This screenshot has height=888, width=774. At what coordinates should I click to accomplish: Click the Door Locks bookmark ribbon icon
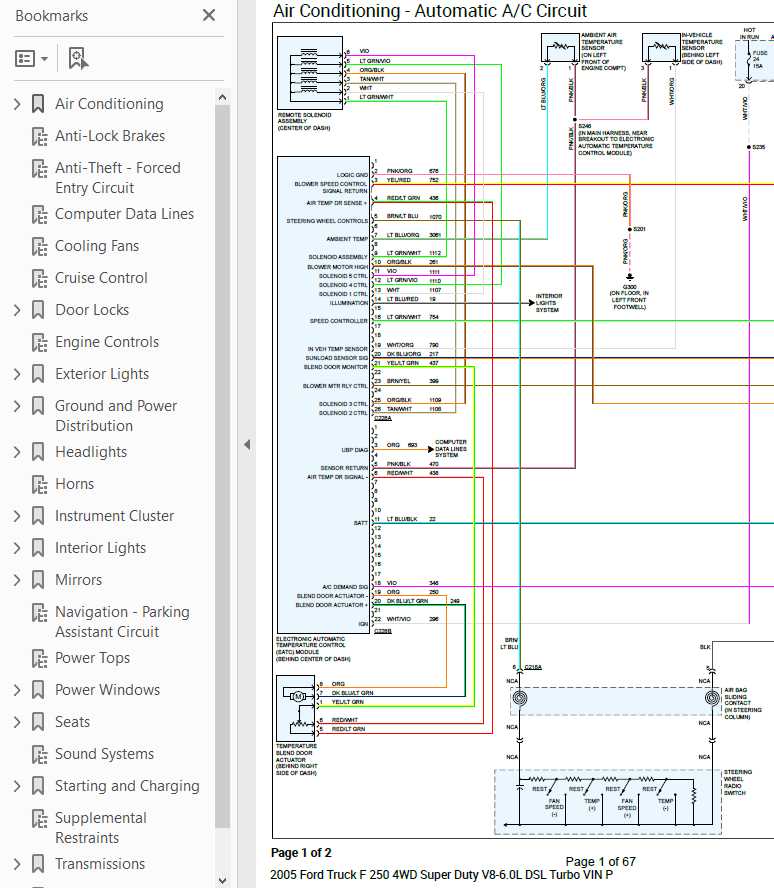coord(38,310)
